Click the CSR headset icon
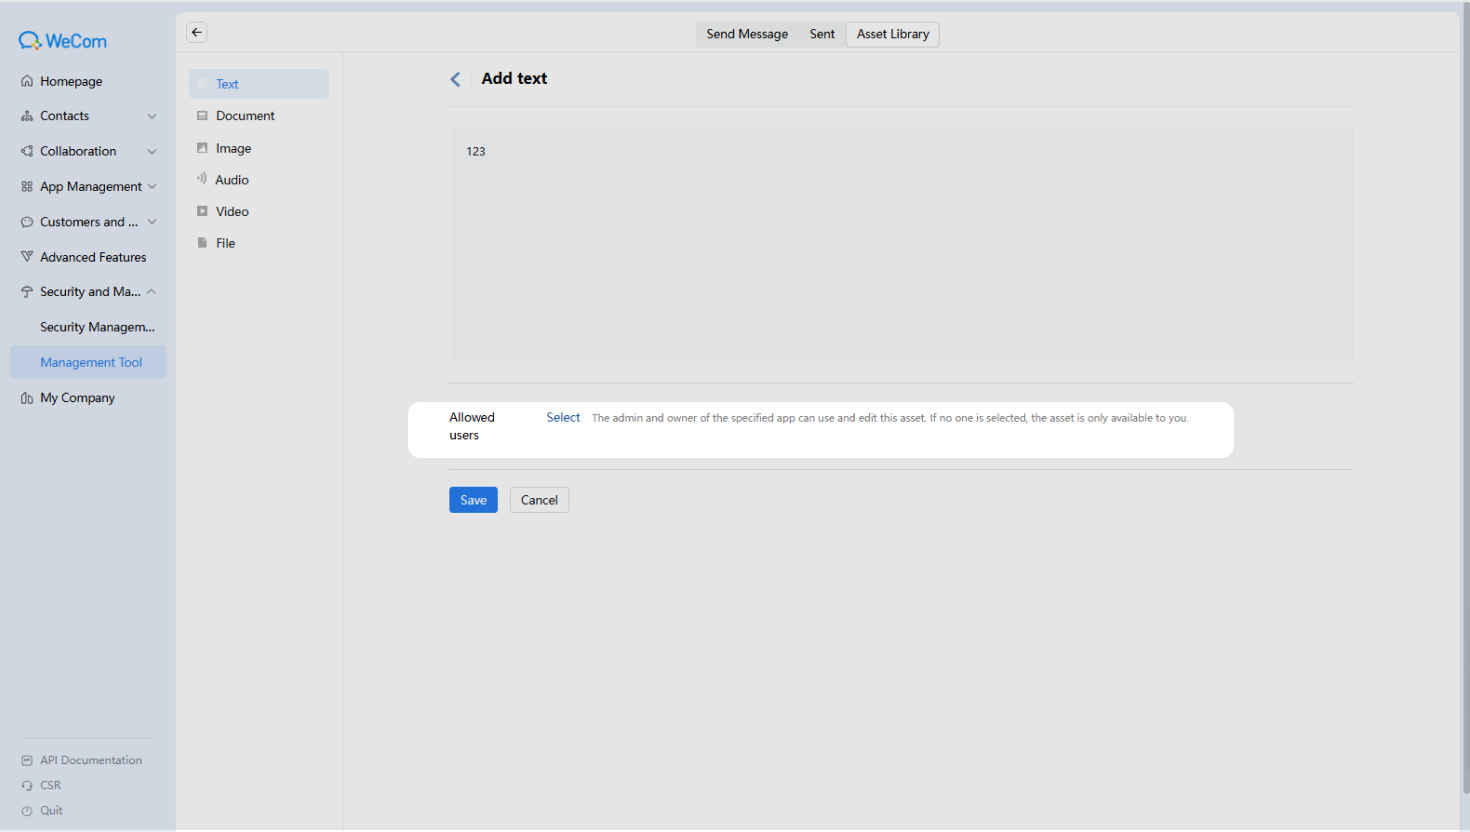 [x=27, y=785]
